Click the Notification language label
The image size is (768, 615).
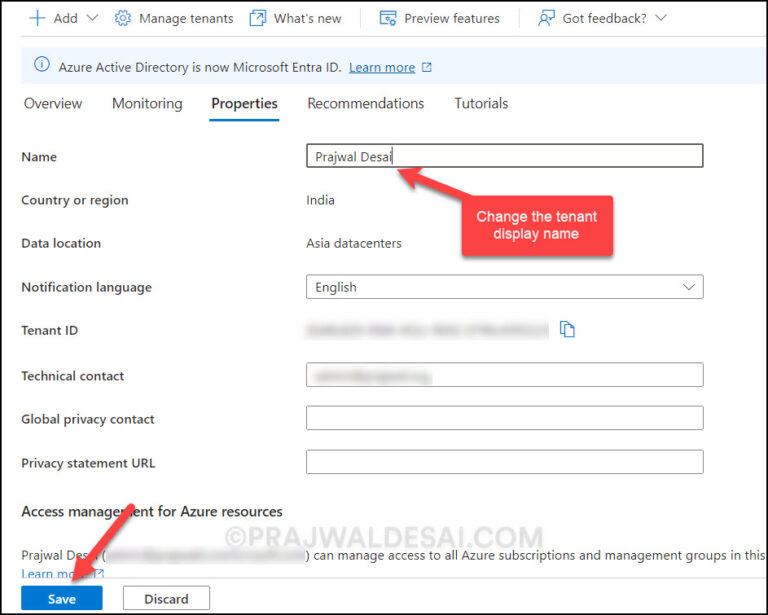pyautogui.click(x=86, y=287)
